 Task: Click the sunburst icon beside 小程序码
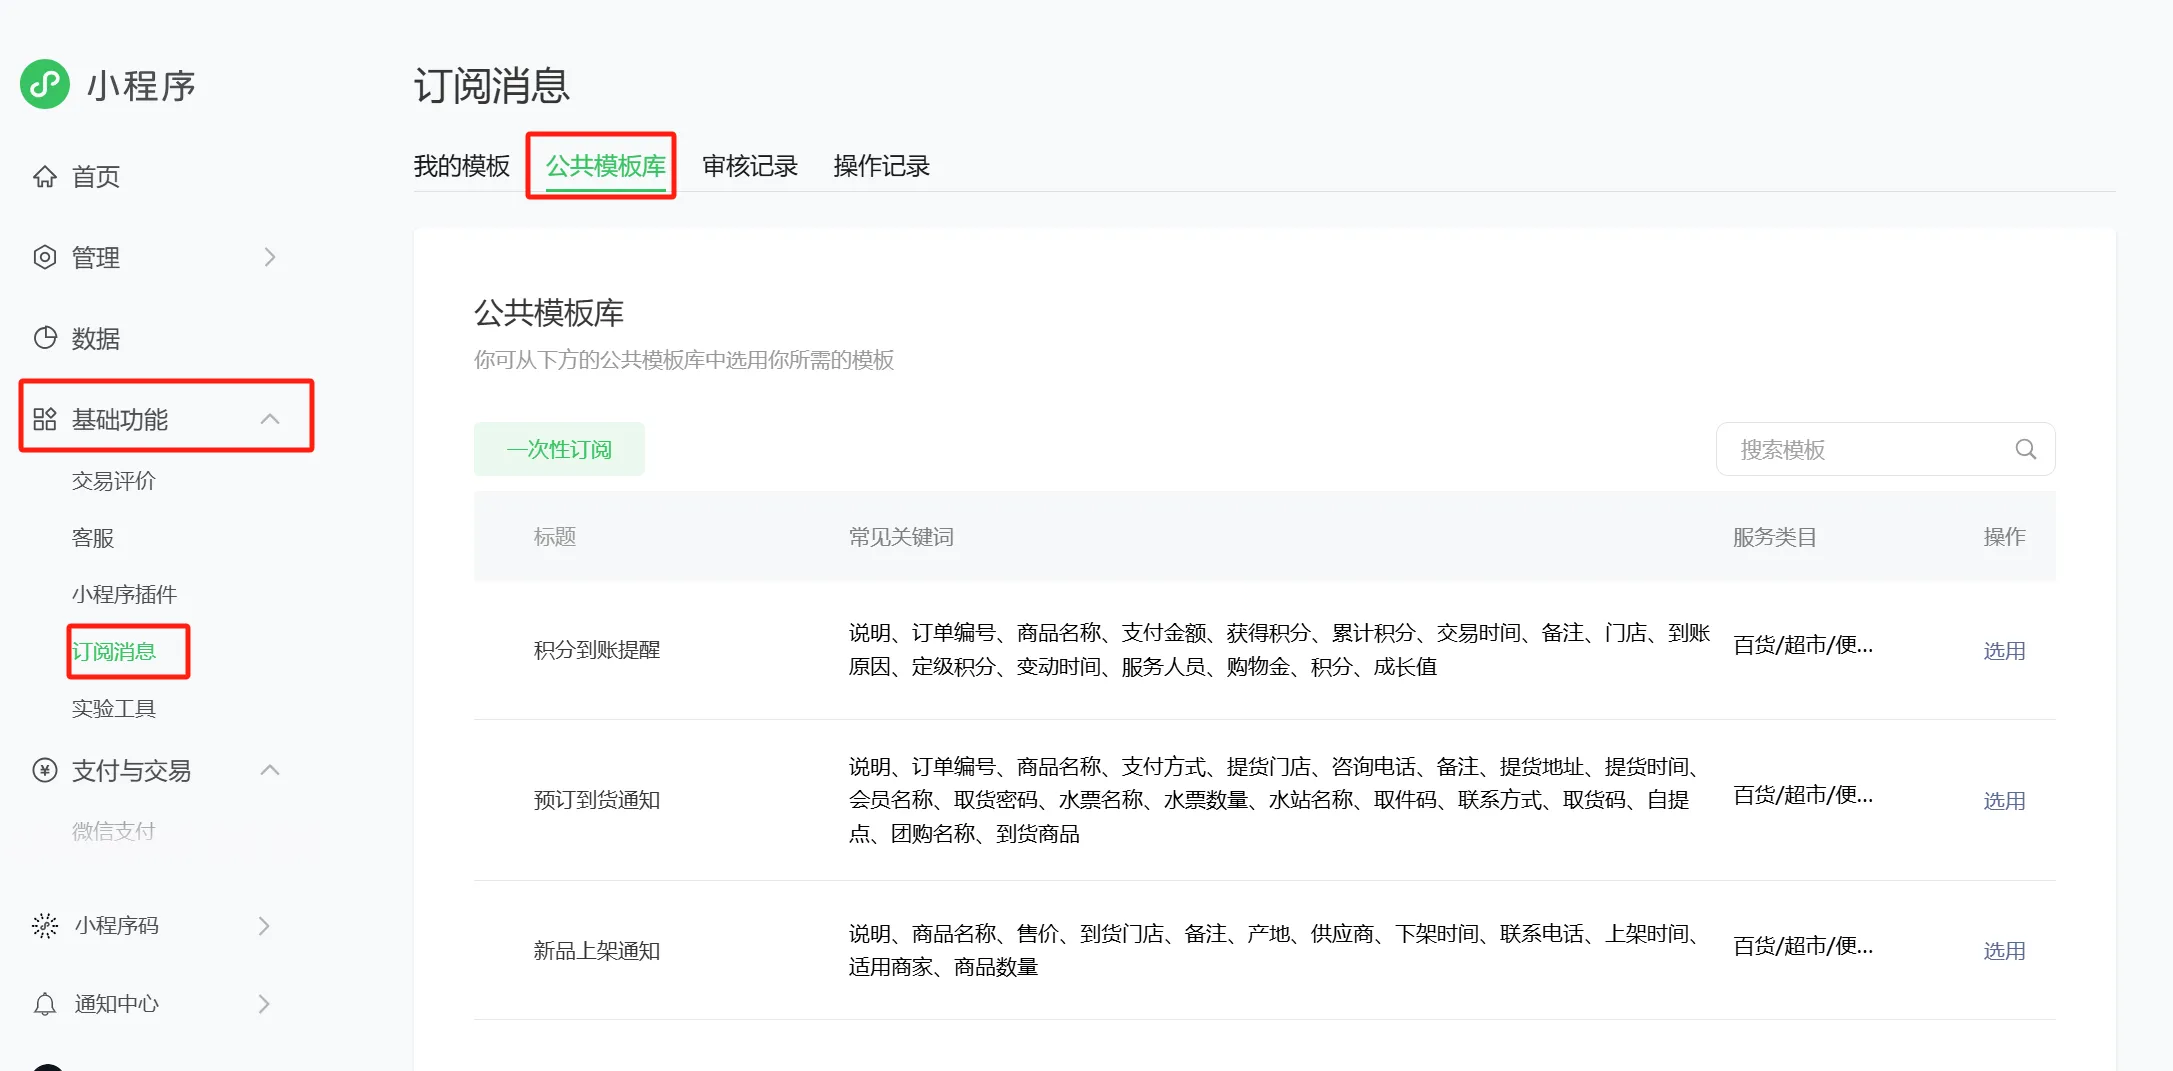tap(45, 925)
